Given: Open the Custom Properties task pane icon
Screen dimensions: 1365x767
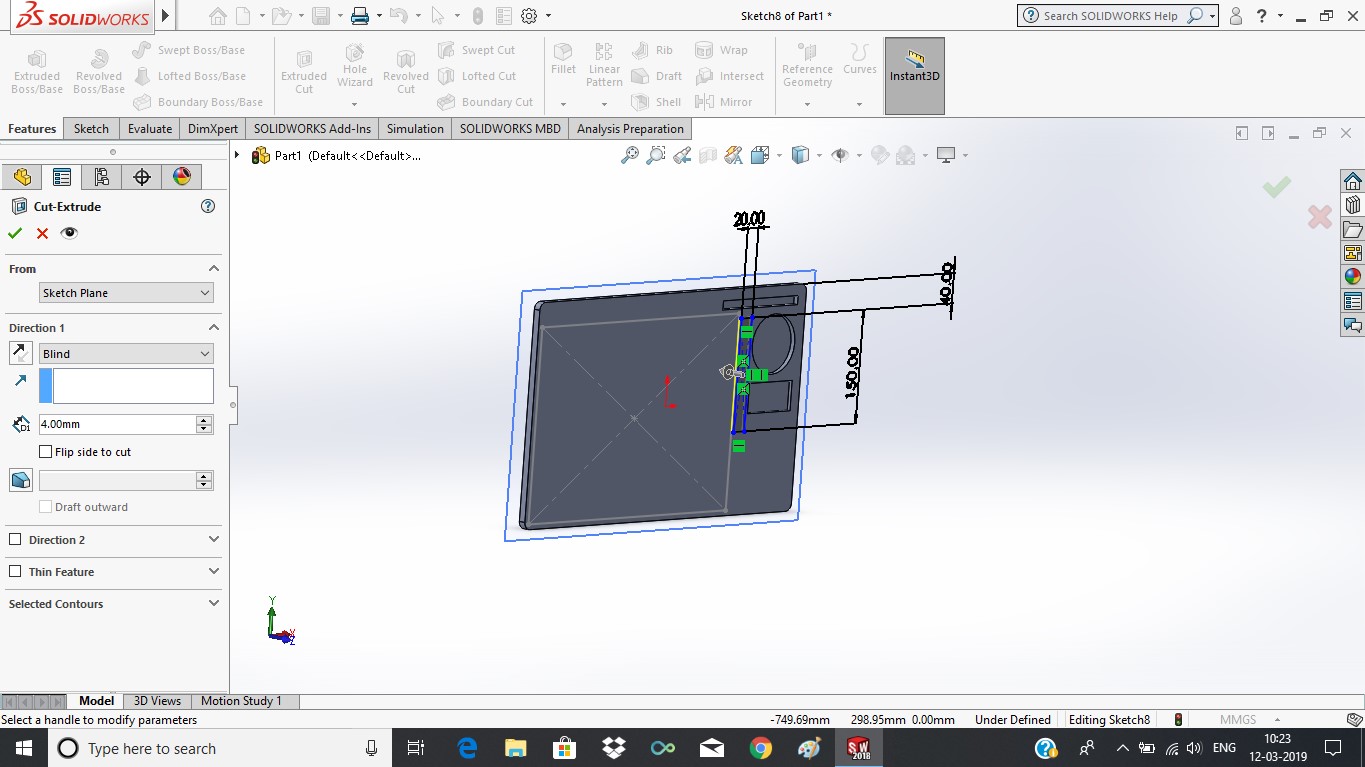Looking at the screenshot, I should (x=1353, y=301).
